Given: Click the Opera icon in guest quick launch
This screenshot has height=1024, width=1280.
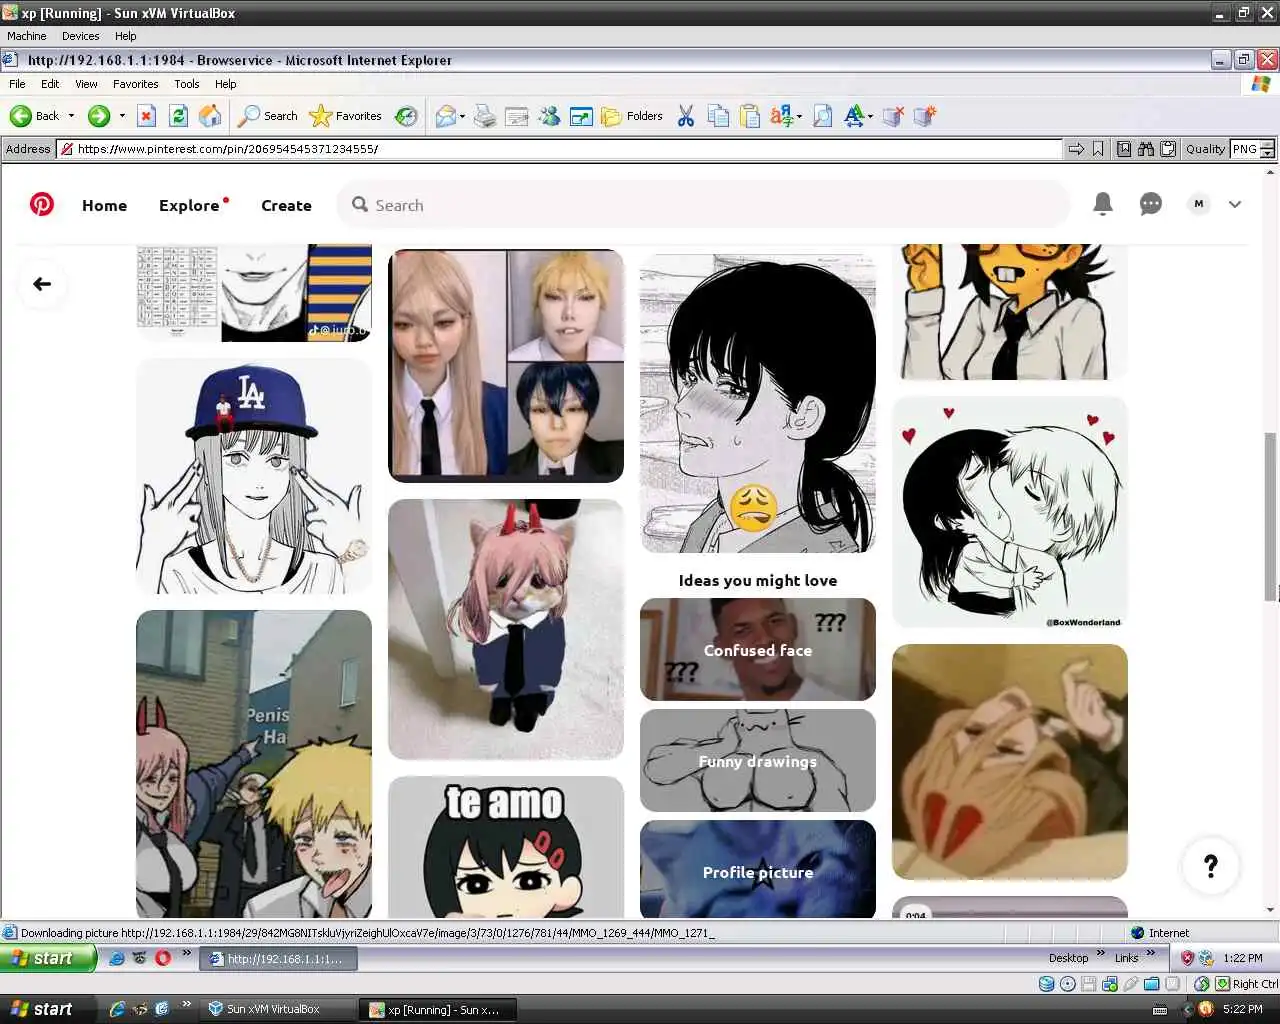Looking at the screenshot, I should click(x=163, y=958).
